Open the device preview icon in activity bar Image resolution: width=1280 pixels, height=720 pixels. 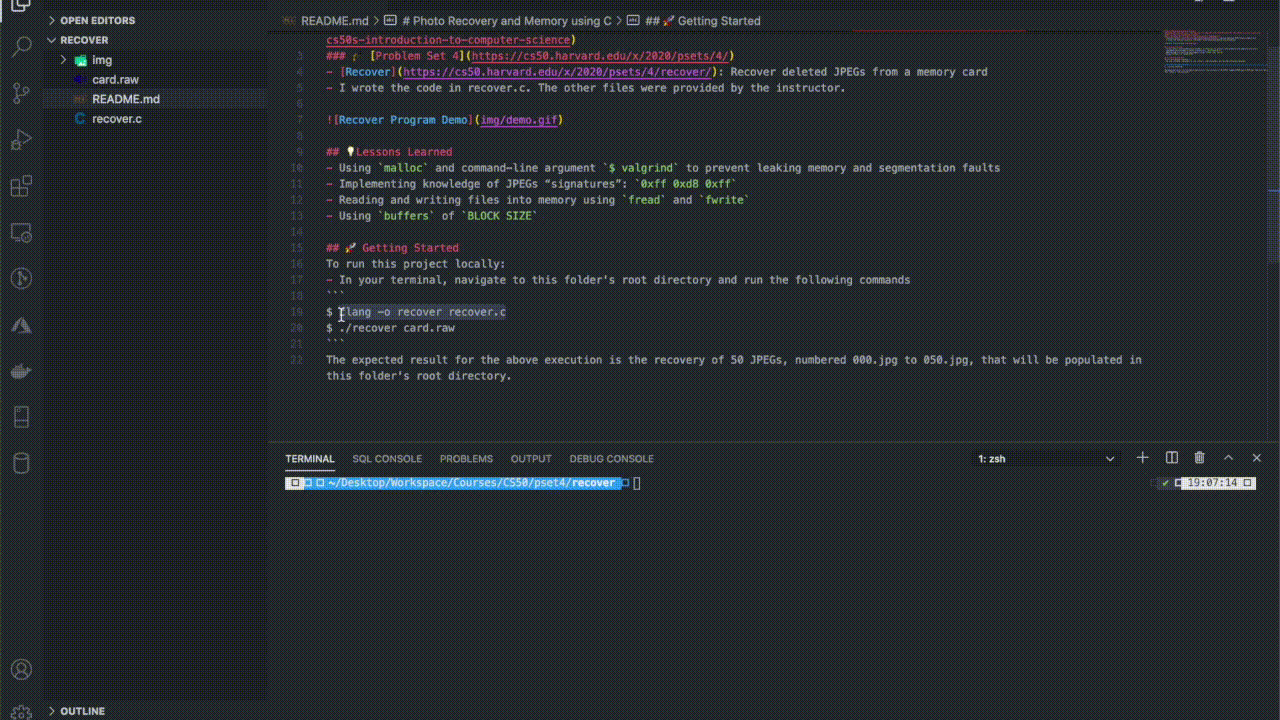point(21,417)
